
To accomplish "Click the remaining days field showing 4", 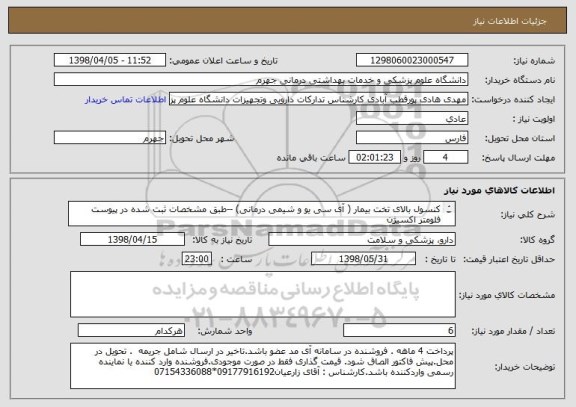I will point(446,158).
